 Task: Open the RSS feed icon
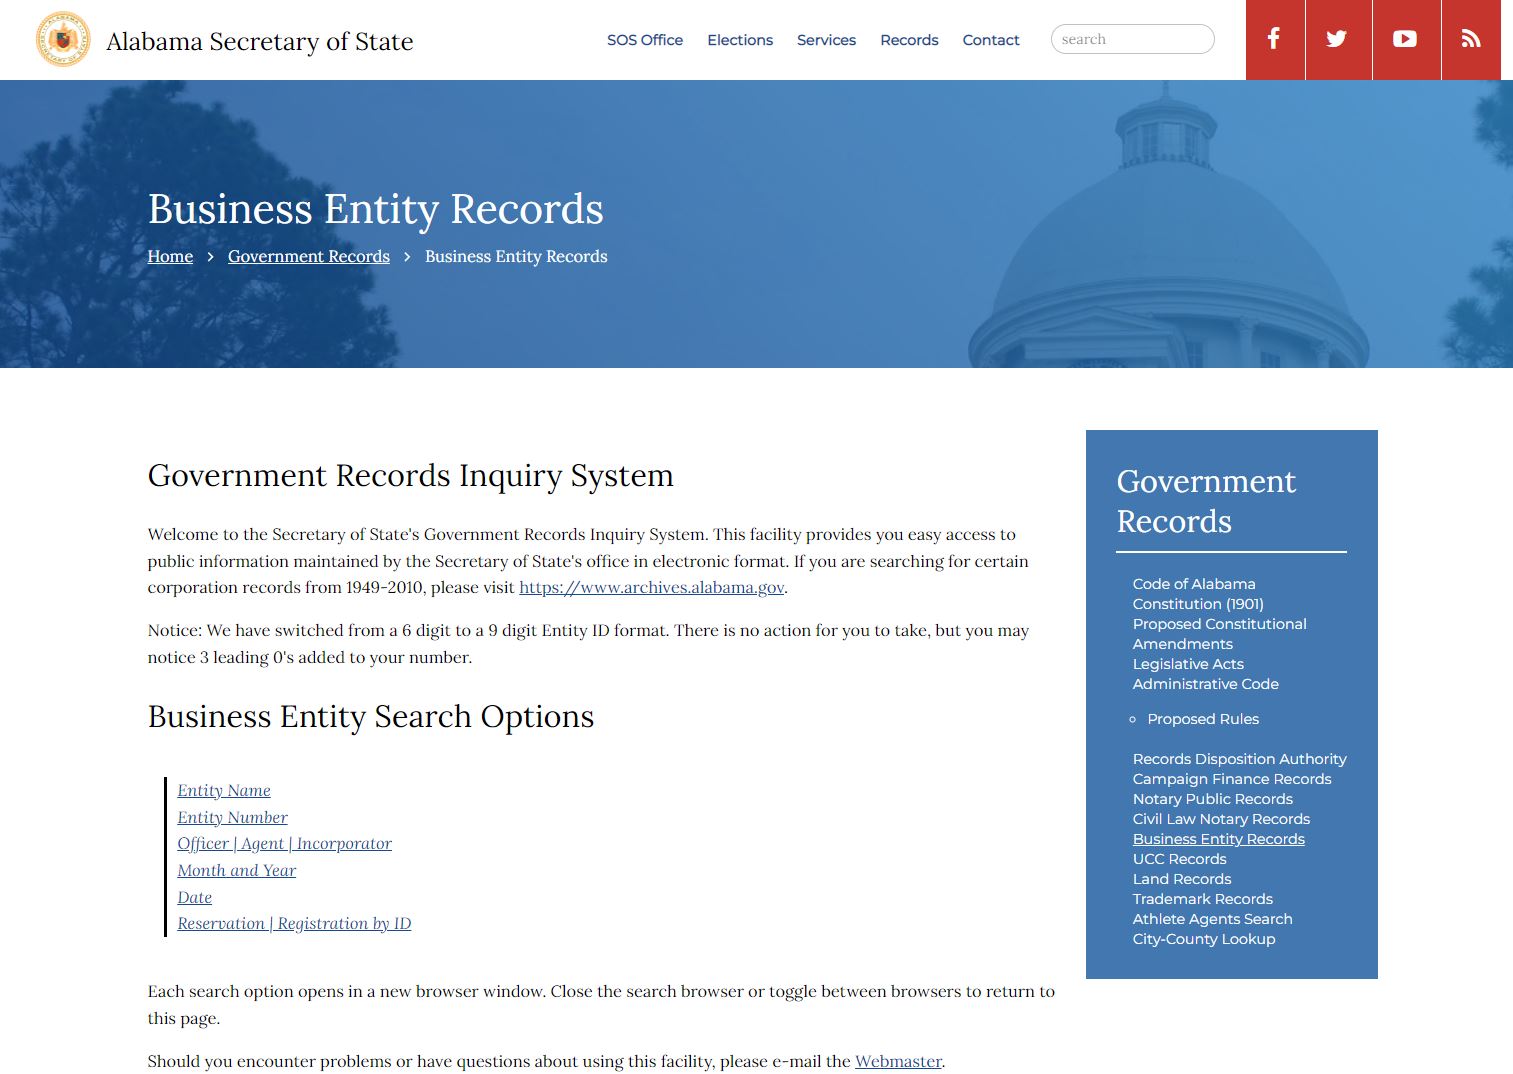click(x=1471, y=39)
